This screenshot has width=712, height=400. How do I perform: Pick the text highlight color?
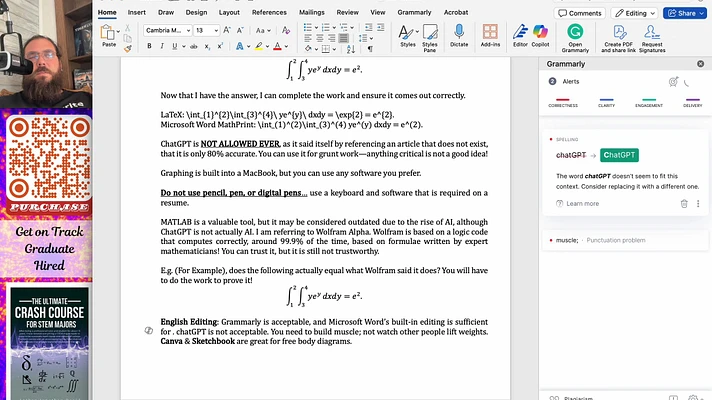click(x=258, y=46)
